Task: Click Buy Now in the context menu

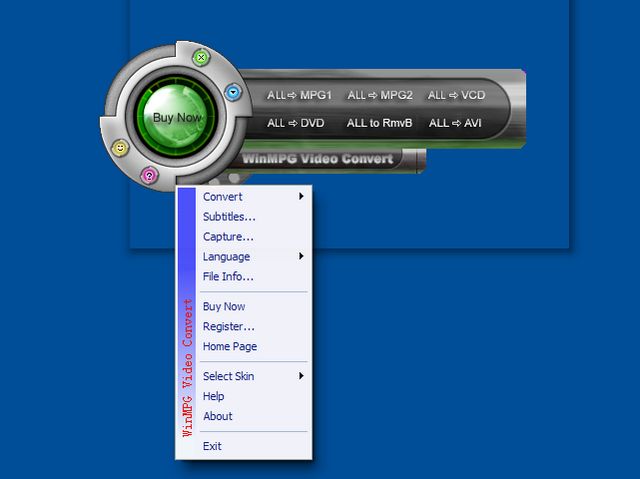Action: pos(253,306)
